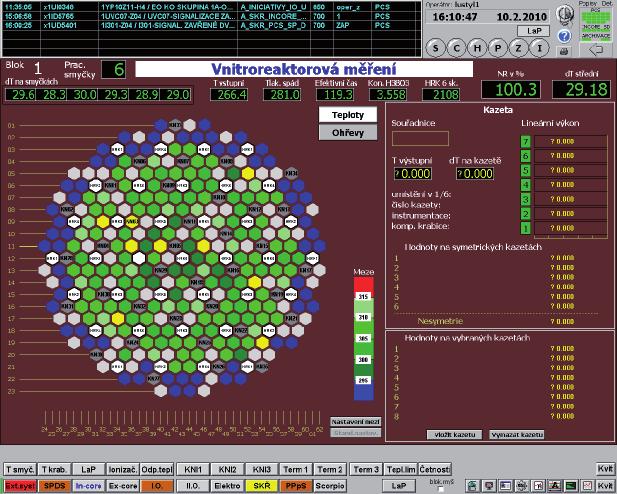Viewport: 617px width, 494px height.
Task: Select the yellow cassette on row 19
Action: pyautogui.click(x=262, y=342)
